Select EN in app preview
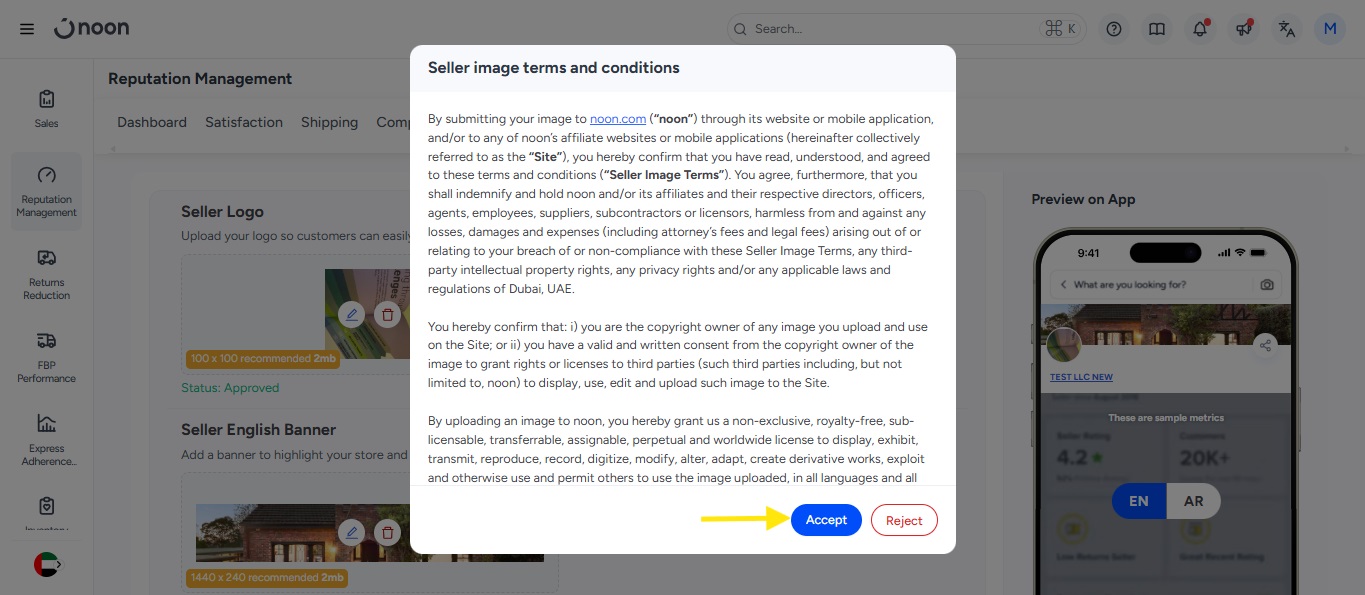The width and height of the screenshot is (1365, 595). pos(1139,501)
